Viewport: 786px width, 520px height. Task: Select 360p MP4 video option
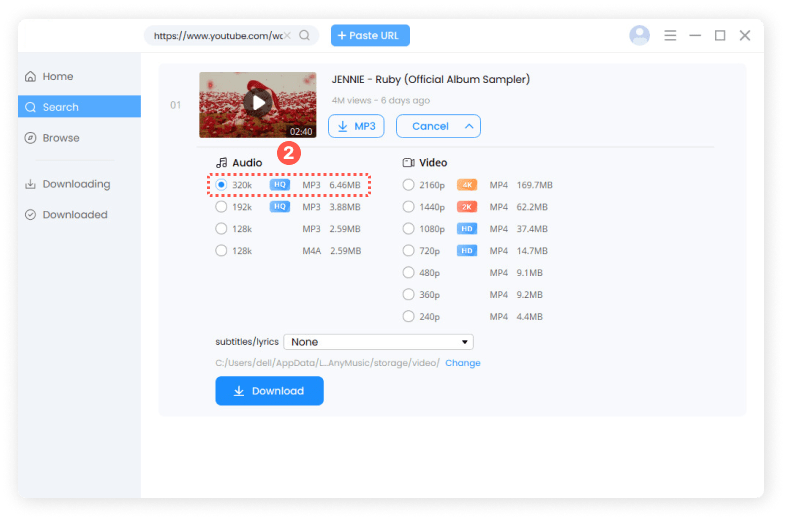tap(409, 294)
